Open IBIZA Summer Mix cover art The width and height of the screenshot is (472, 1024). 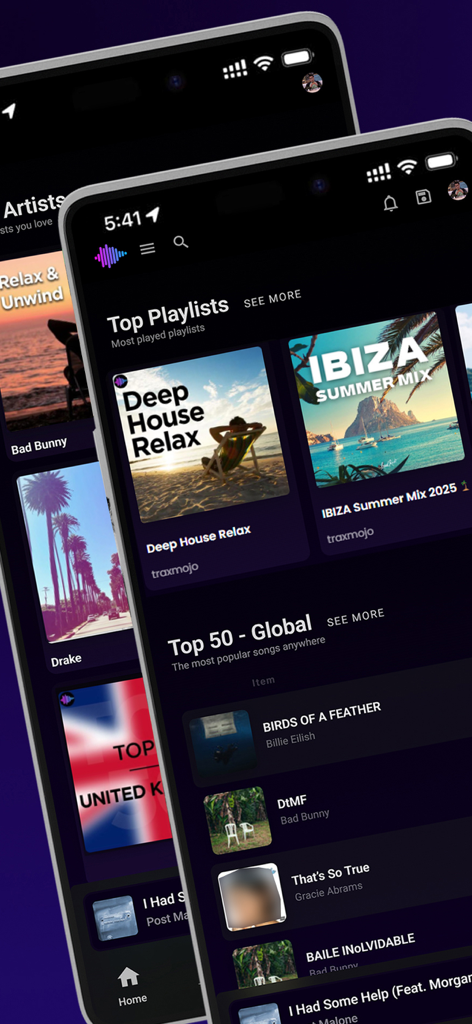(x=378, y=399)
